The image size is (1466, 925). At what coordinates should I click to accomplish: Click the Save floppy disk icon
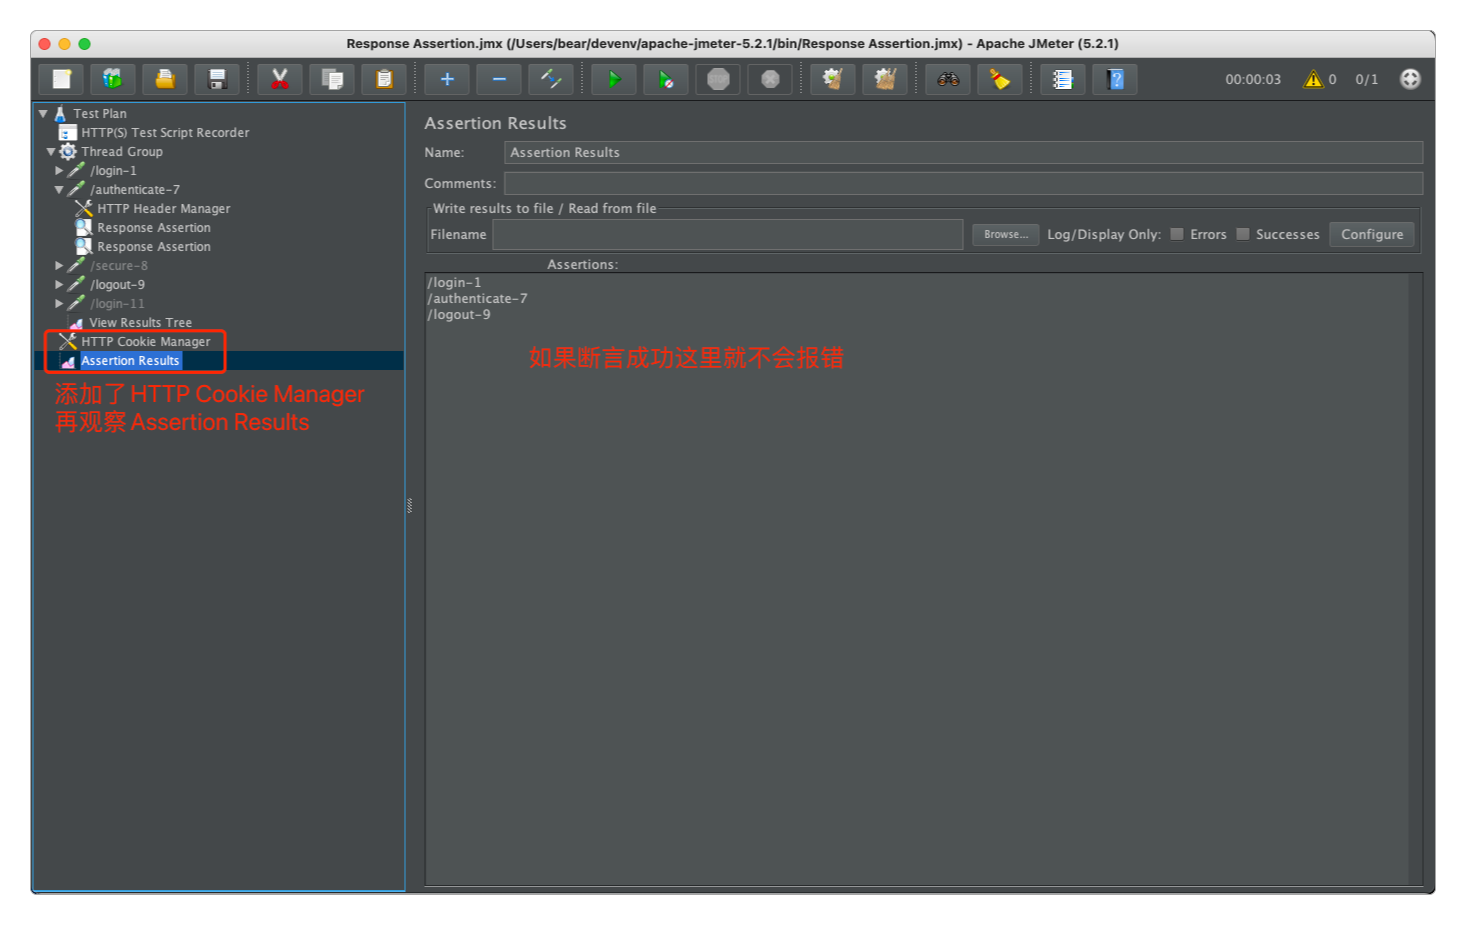(x=217, y=79)
